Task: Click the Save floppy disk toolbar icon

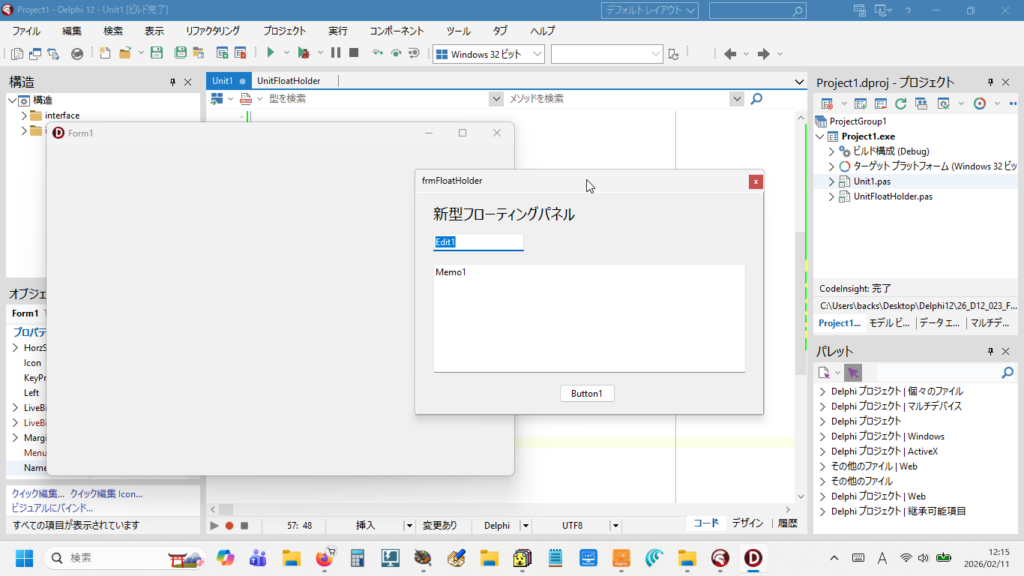Action: (x=157, y=53)
